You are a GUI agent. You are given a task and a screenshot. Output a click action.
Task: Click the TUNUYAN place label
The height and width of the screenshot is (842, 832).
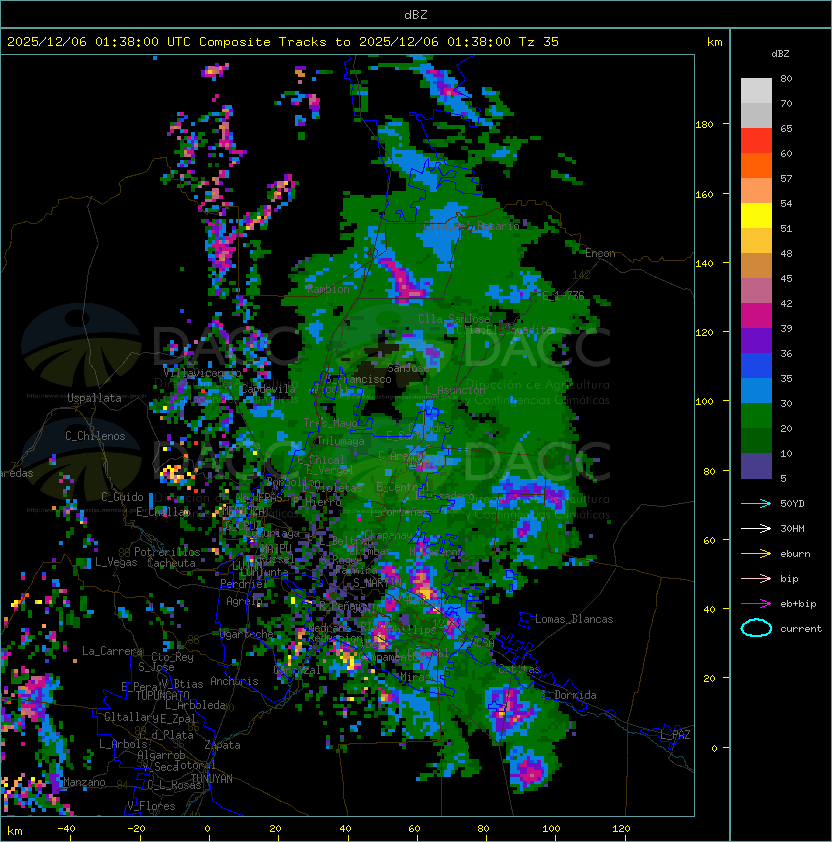212,779
